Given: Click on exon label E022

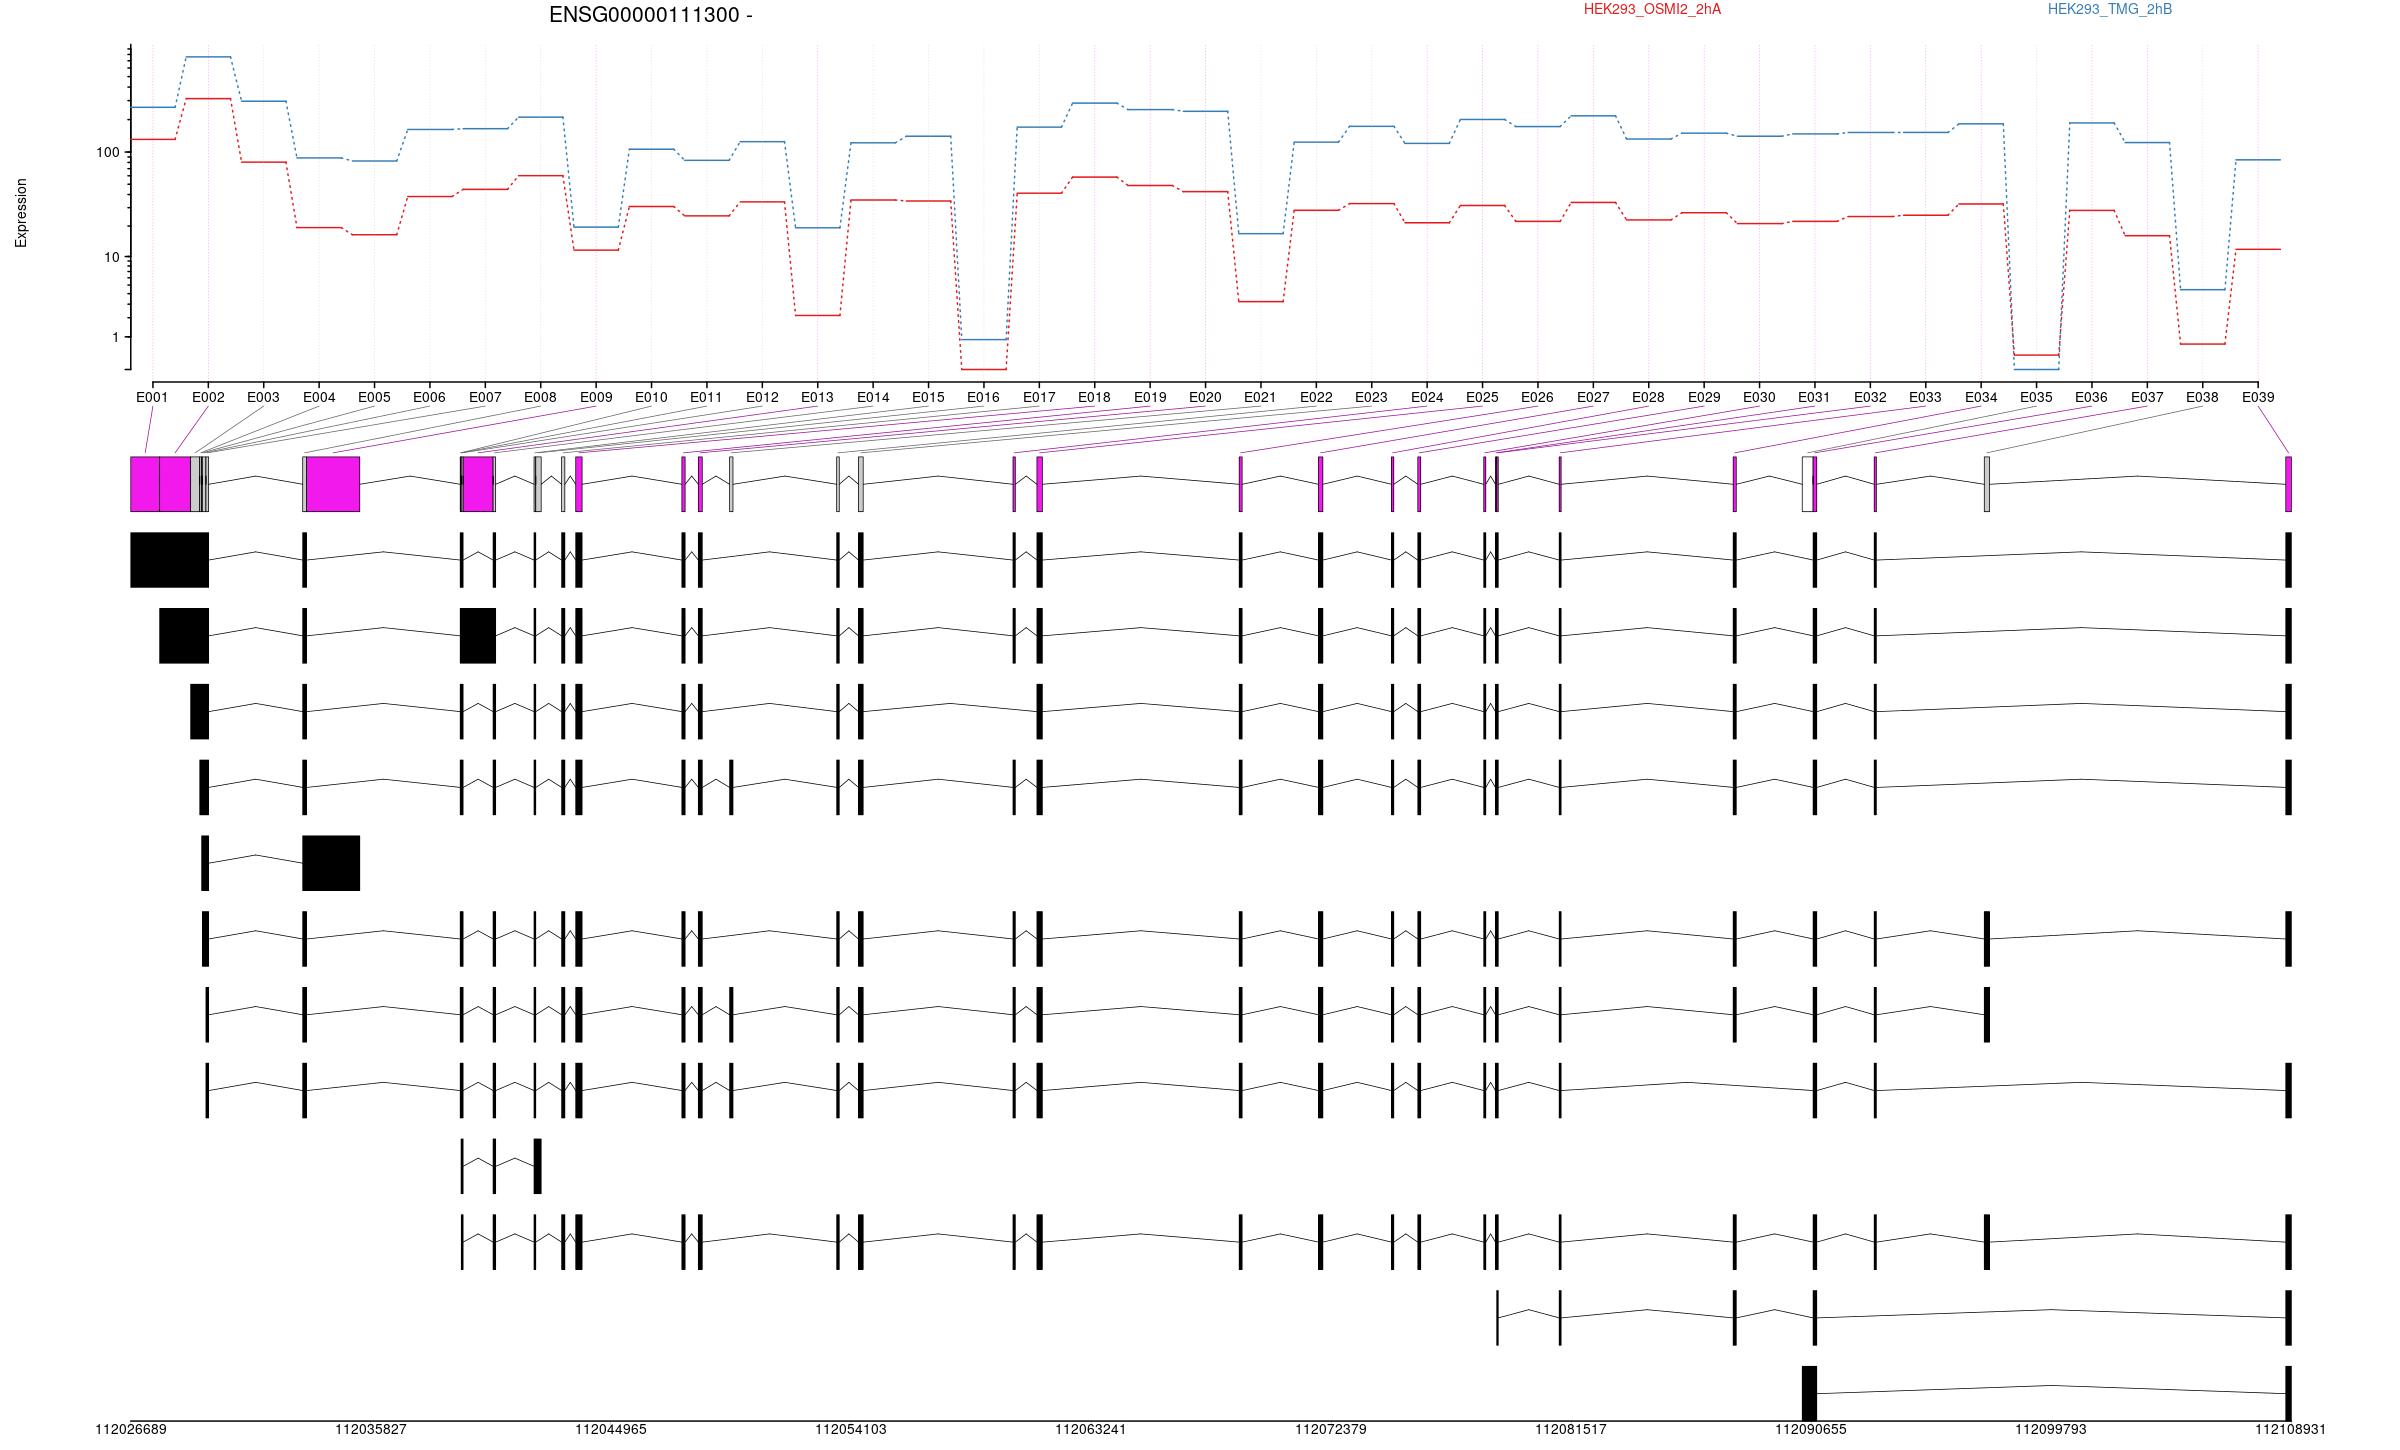Looking at the screenshot, I should click(1316, 397).
